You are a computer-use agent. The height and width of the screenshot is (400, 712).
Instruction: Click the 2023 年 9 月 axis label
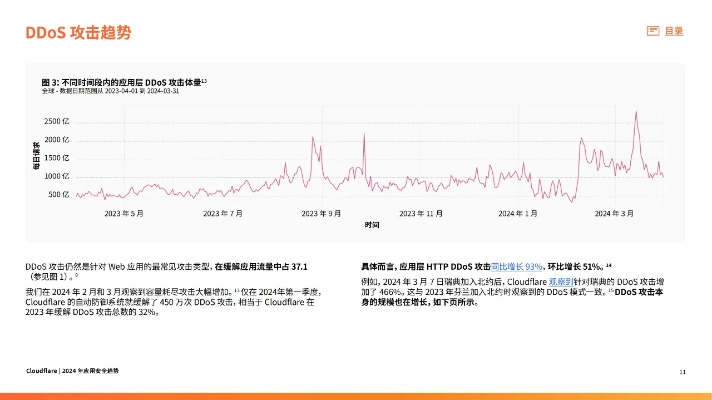(321, 213)
